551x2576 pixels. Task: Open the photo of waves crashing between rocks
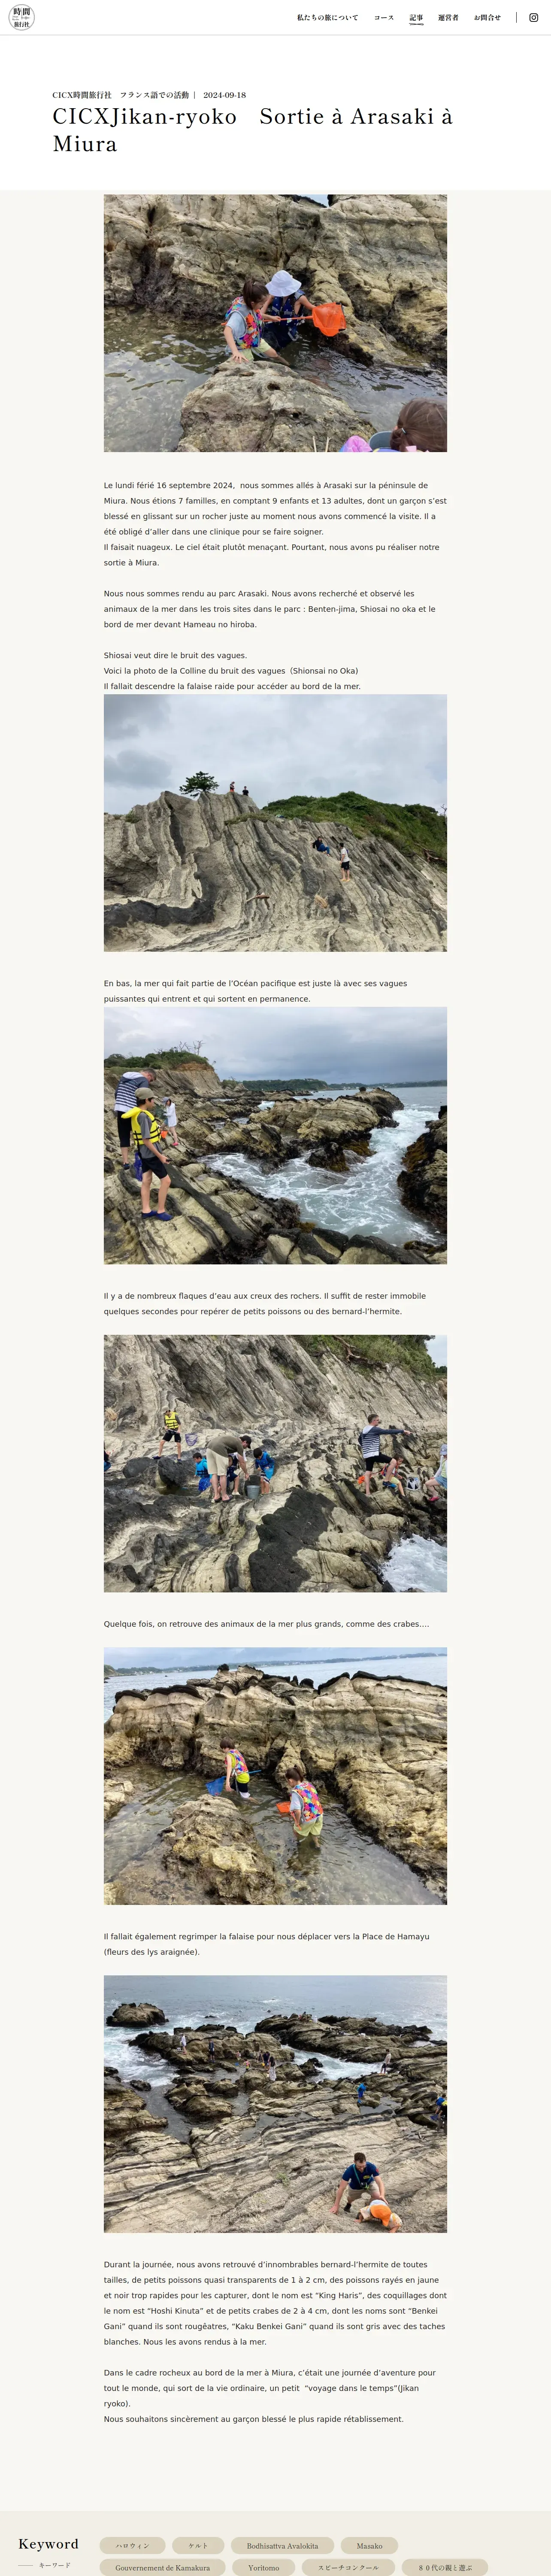tap(275, 1135)
